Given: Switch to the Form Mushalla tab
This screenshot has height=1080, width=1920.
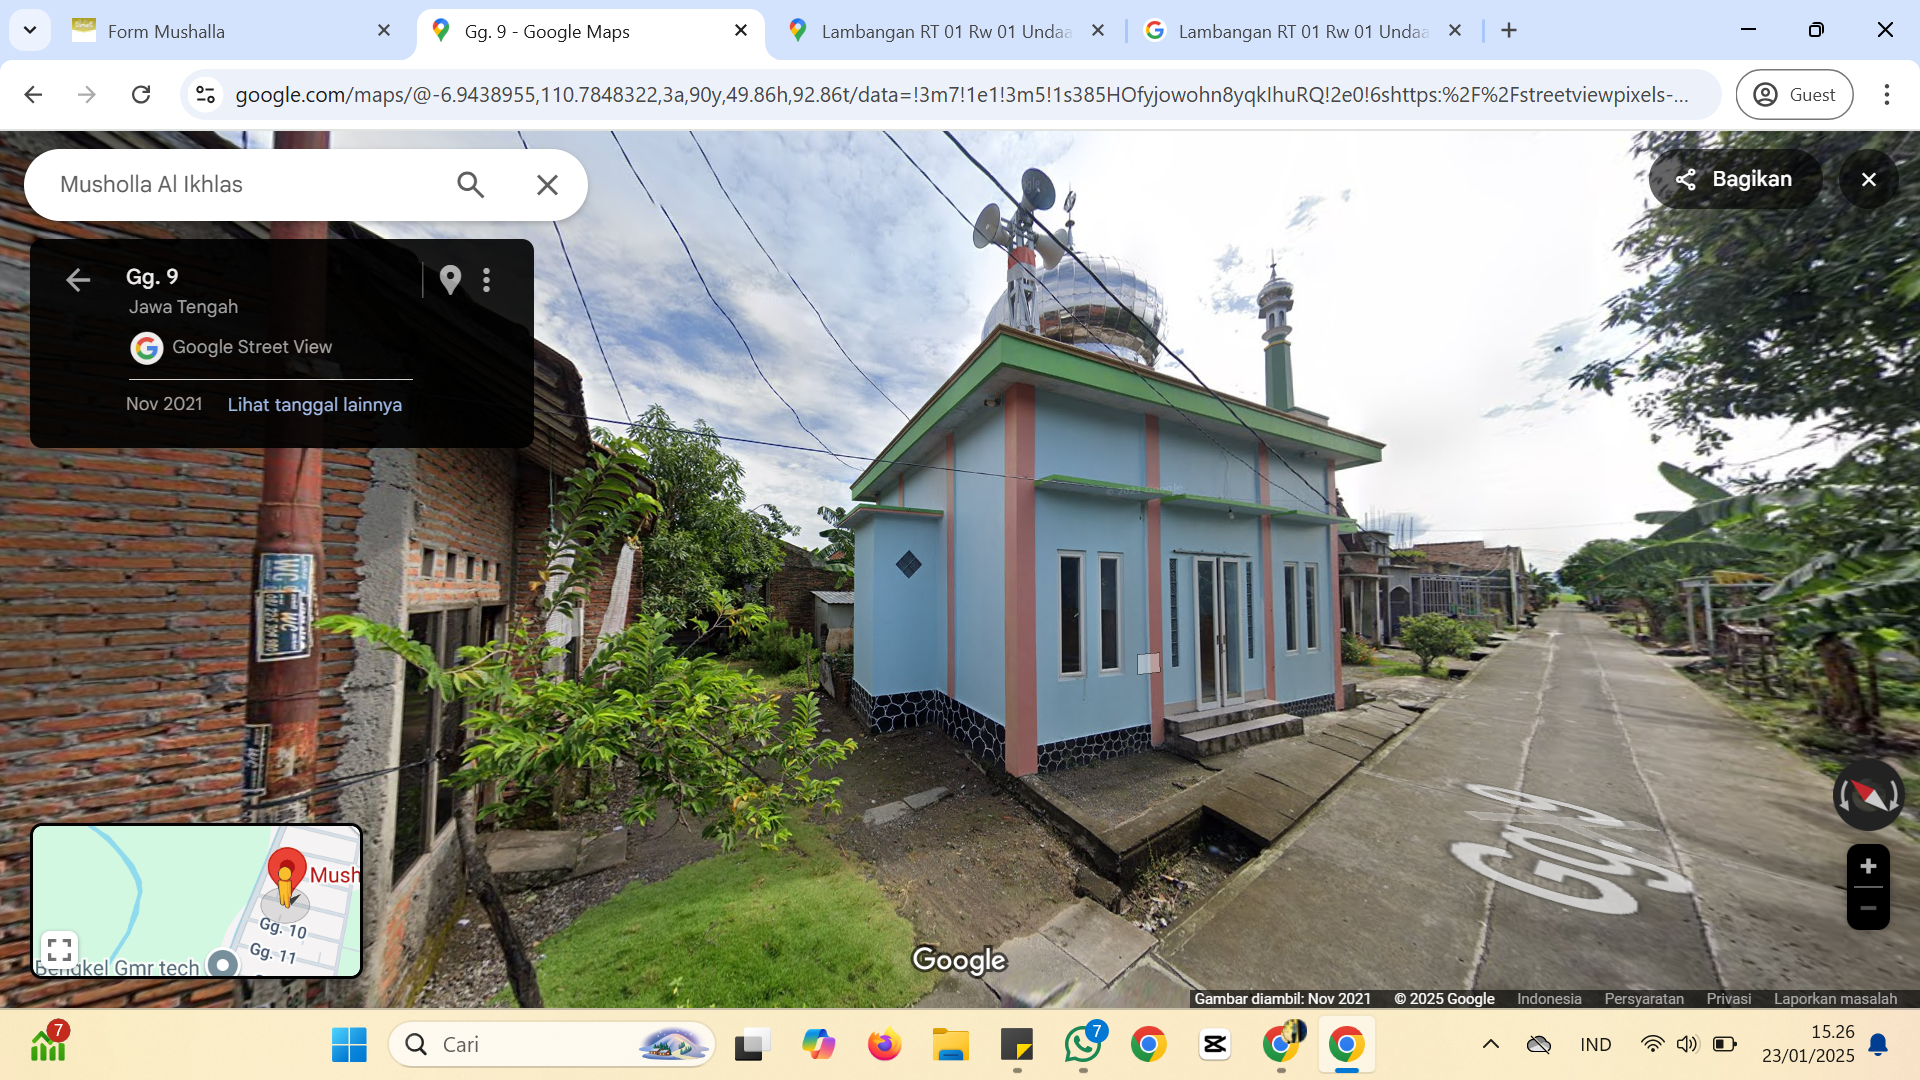Looking at the screenshot, I should (x=232, y=31).
